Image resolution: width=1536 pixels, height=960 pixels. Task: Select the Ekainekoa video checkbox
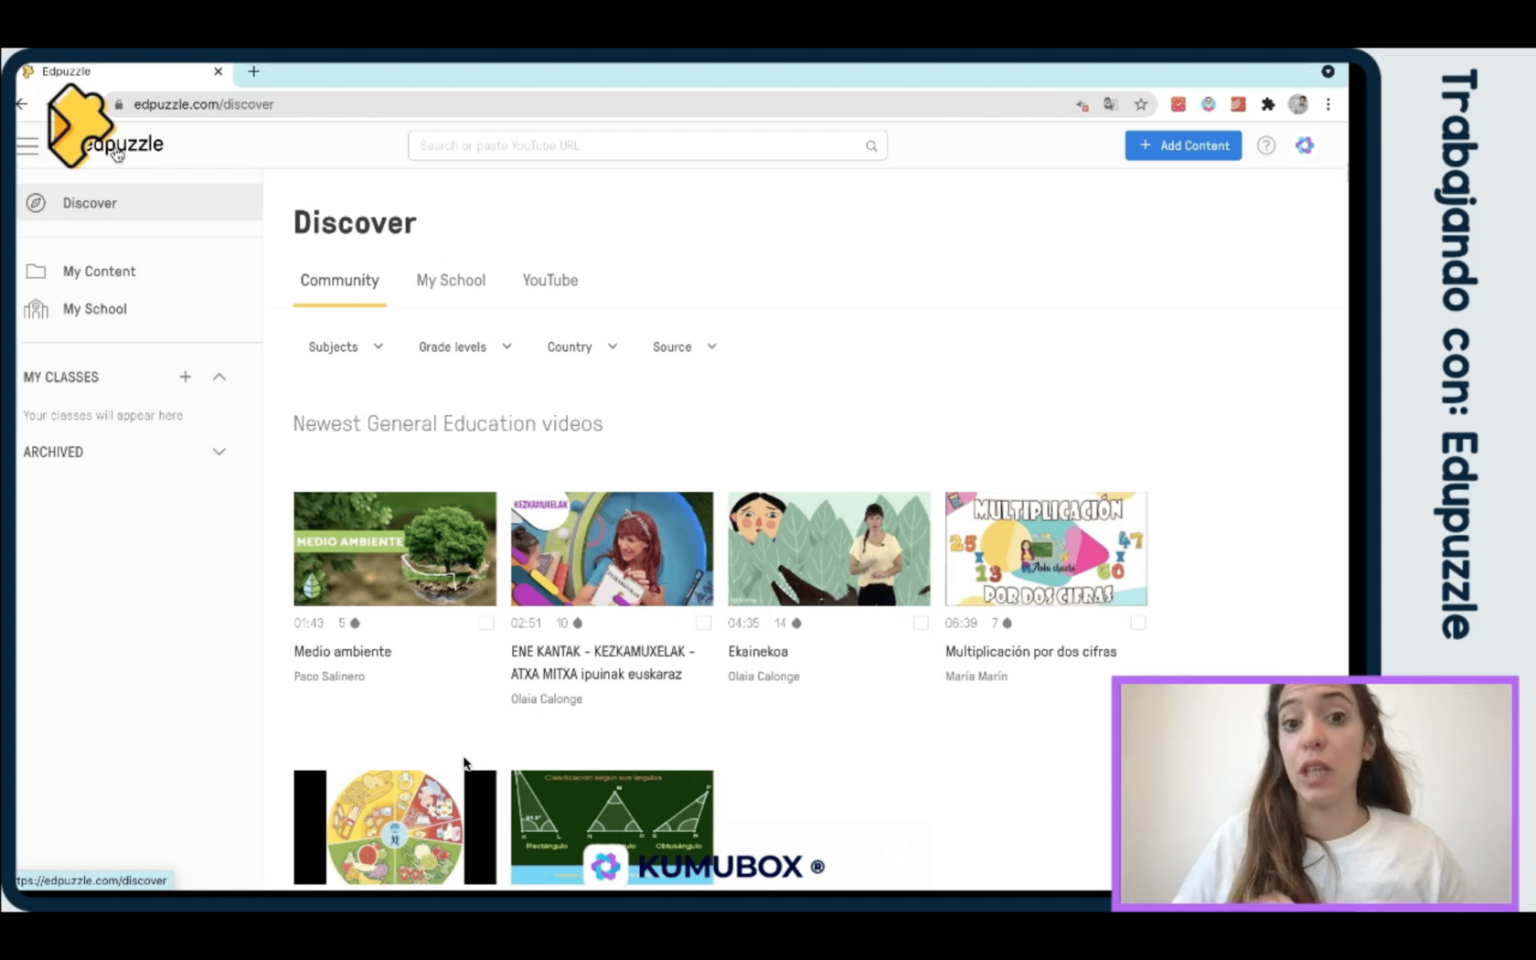coord(921,623)
